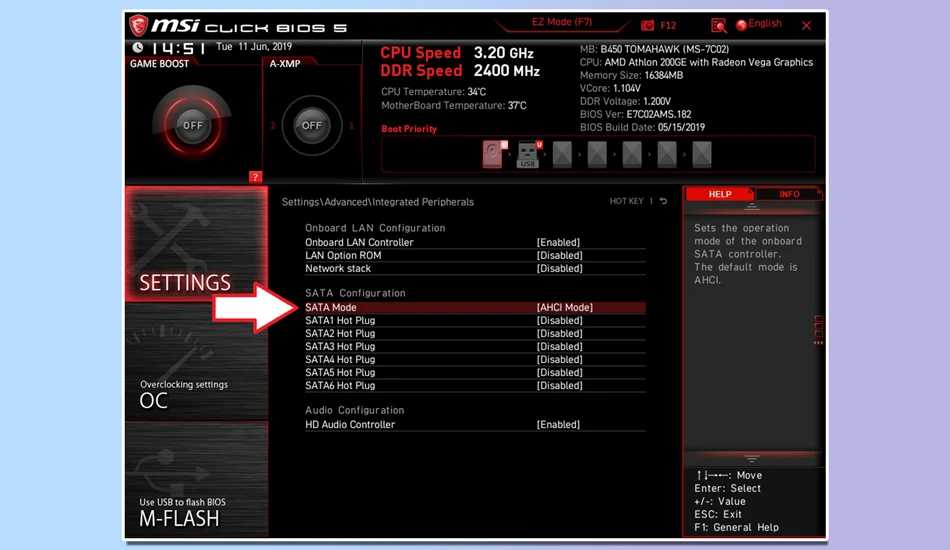Select the SATA6 Hot Plug label

pos(340,386)
